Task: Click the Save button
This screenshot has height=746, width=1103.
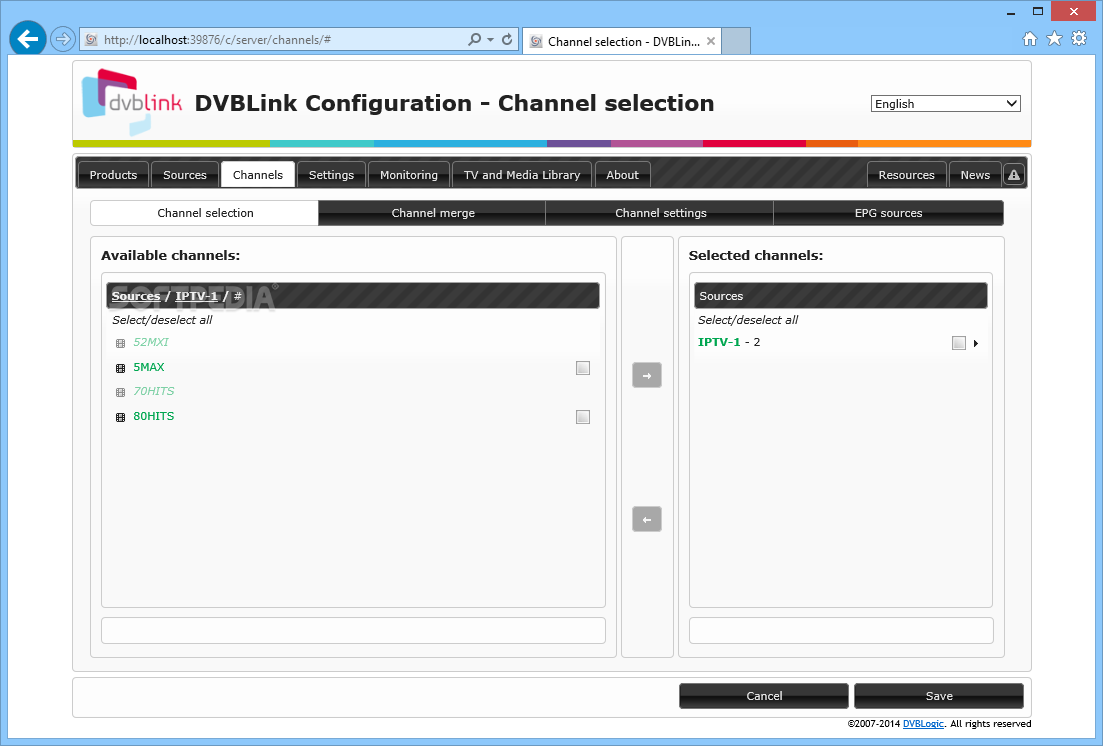Action: [939, 695]
